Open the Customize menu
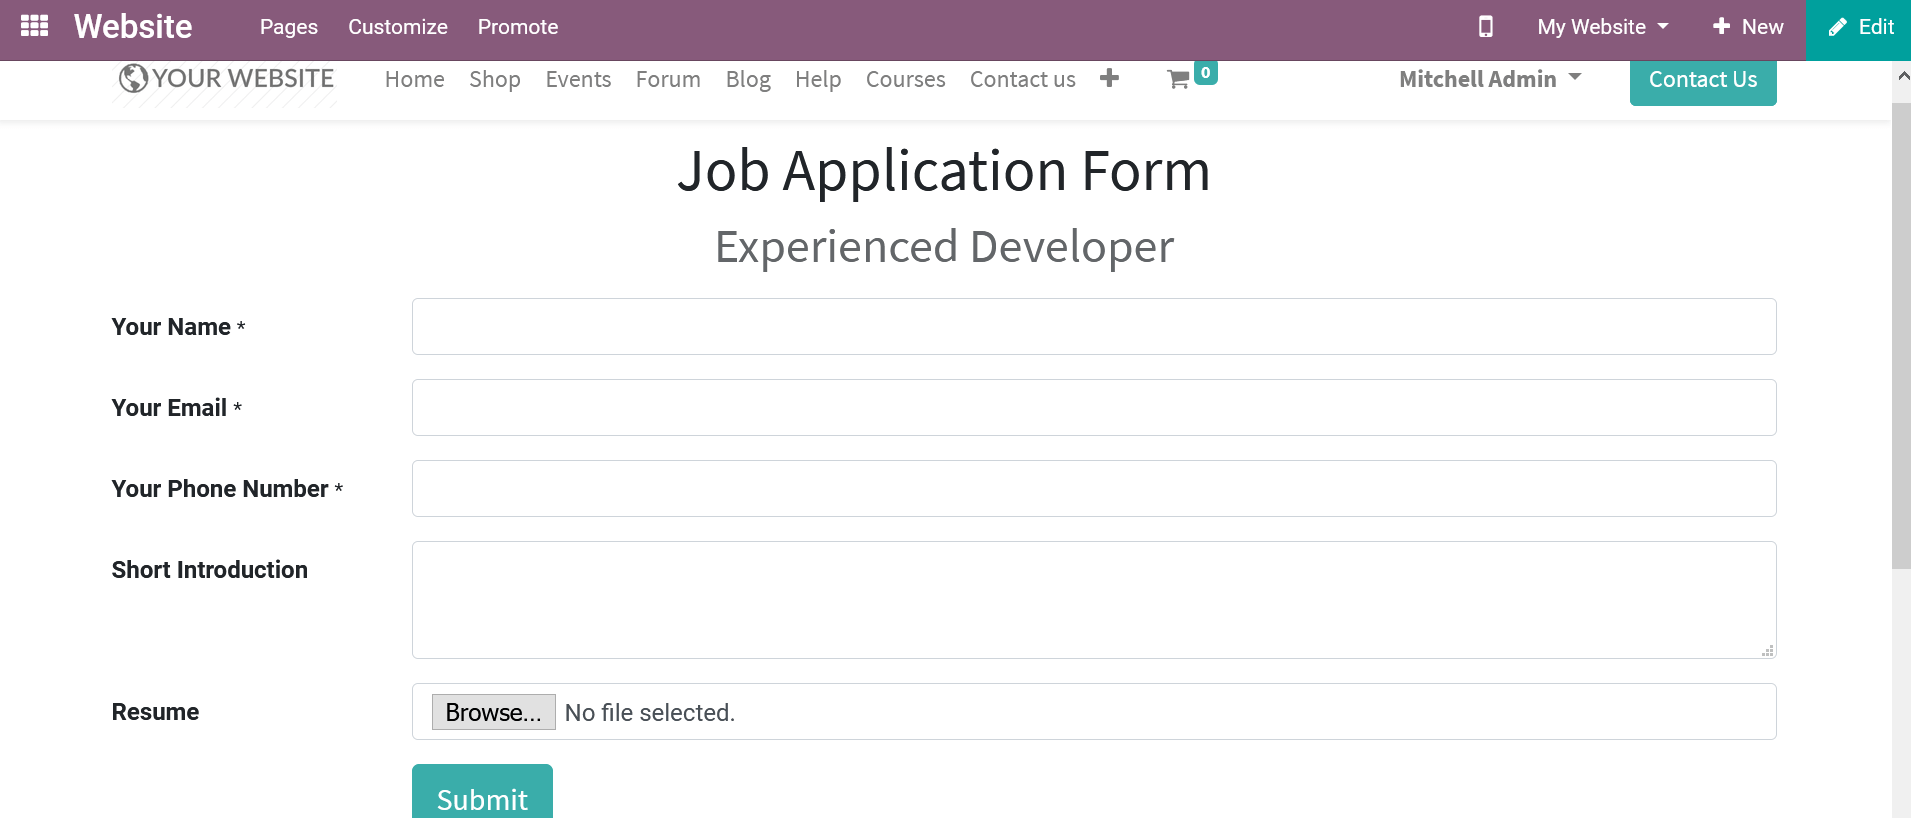 click(397, 27)
